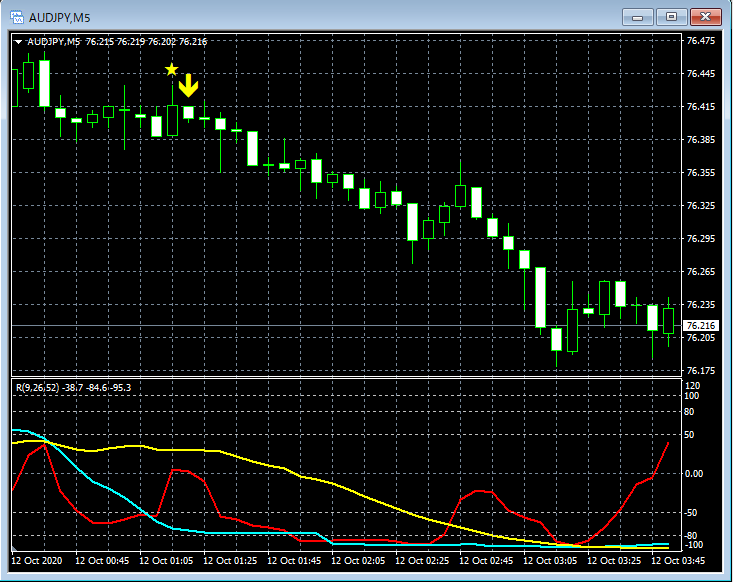Click the -100 level on indicator scale

click(692, 545)
